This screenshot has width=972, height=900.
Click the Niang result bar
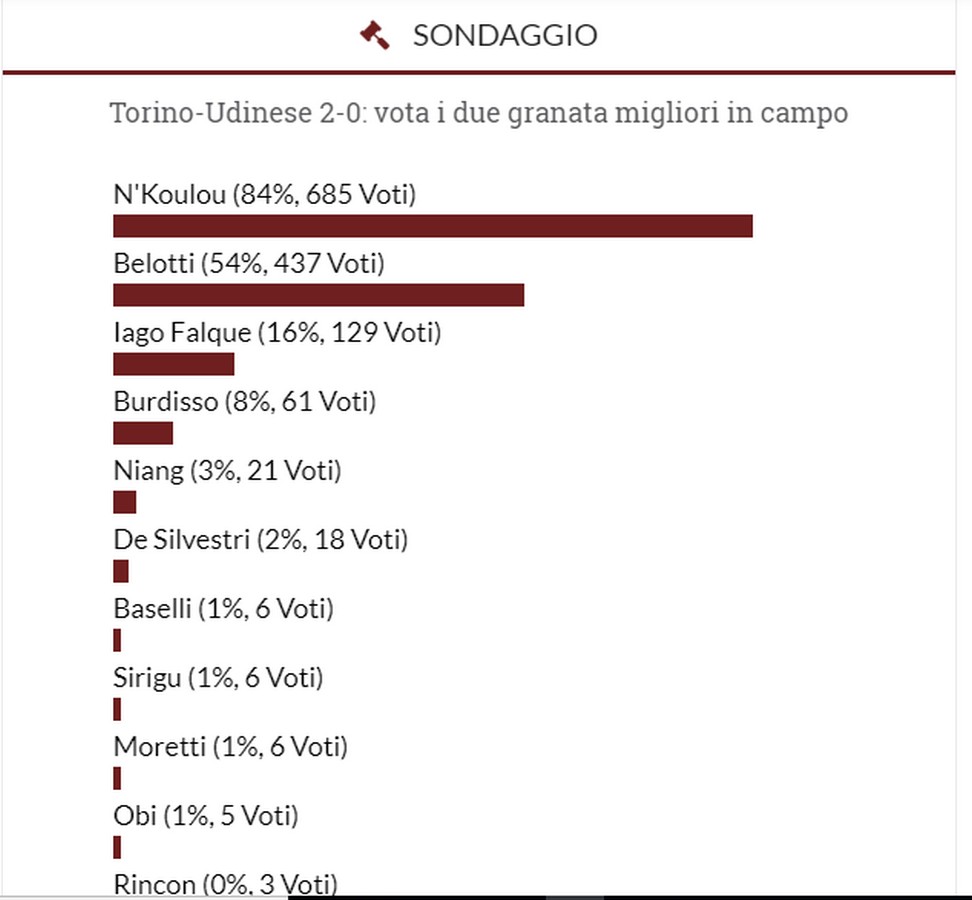(x=125, y=502)
